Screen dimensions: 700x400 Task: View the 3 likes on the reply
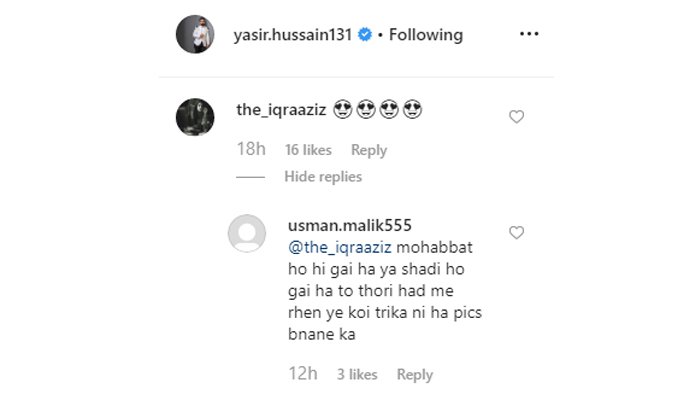point(357,375)
